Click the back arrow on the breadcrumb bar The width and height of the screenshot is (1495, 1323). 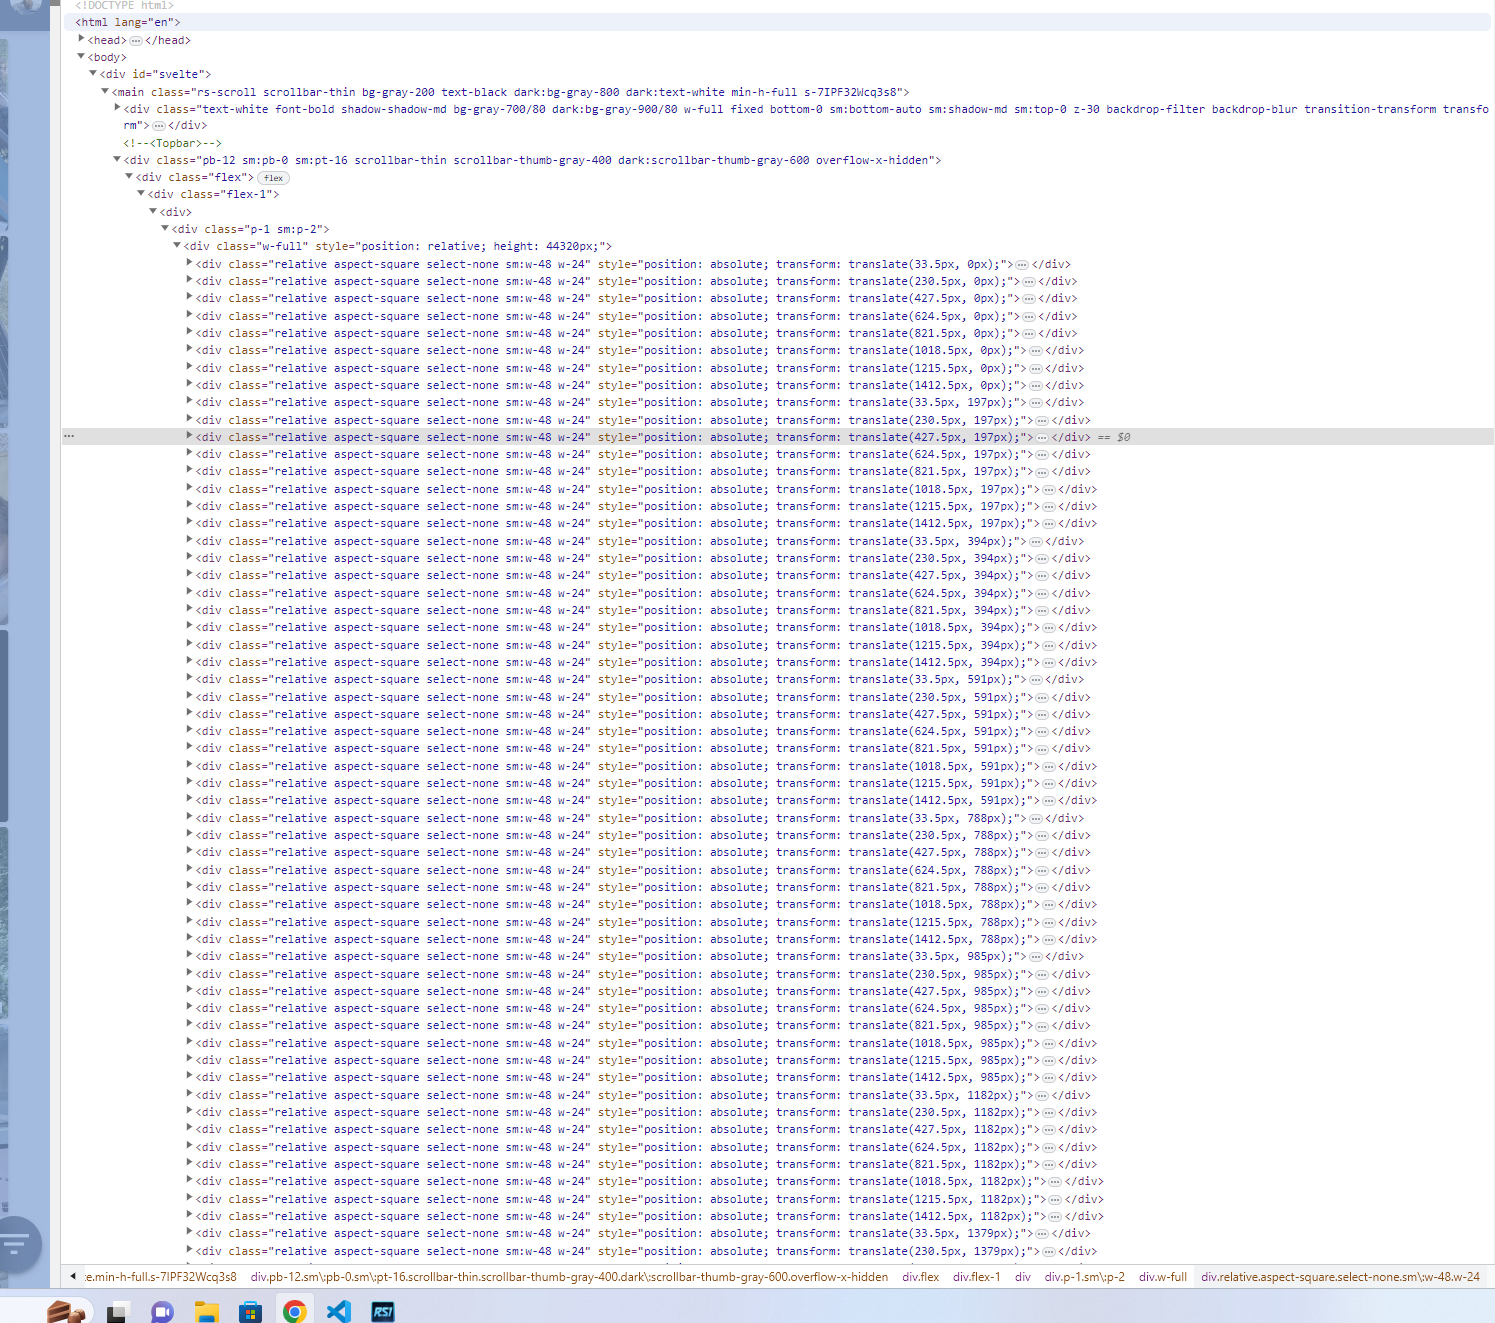pyautogui.click(x=74, y=1277)
